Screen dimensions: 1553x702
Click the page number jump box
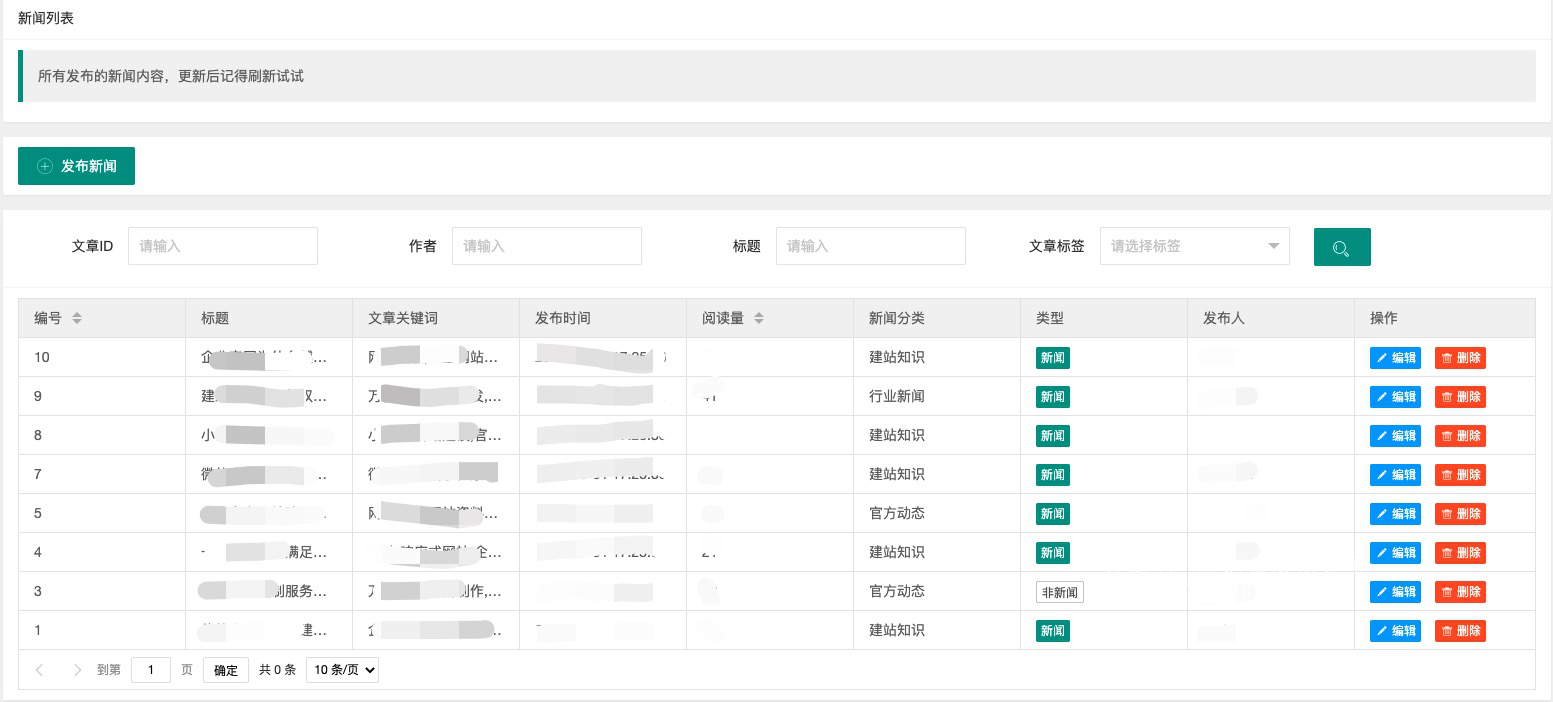pos(151,670)
